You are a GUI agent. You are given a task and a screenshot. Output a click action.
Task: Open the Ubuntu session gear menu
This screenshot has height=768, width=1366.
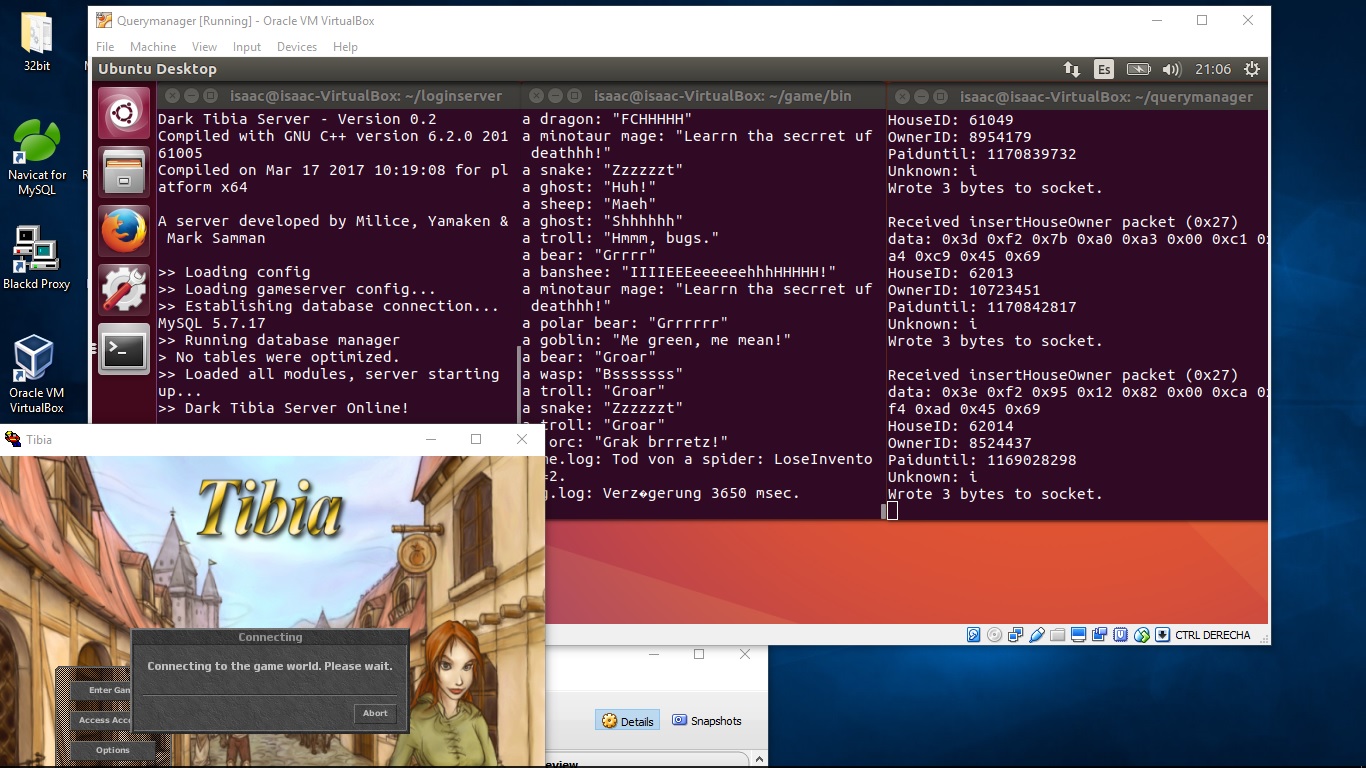[1252, 69]
